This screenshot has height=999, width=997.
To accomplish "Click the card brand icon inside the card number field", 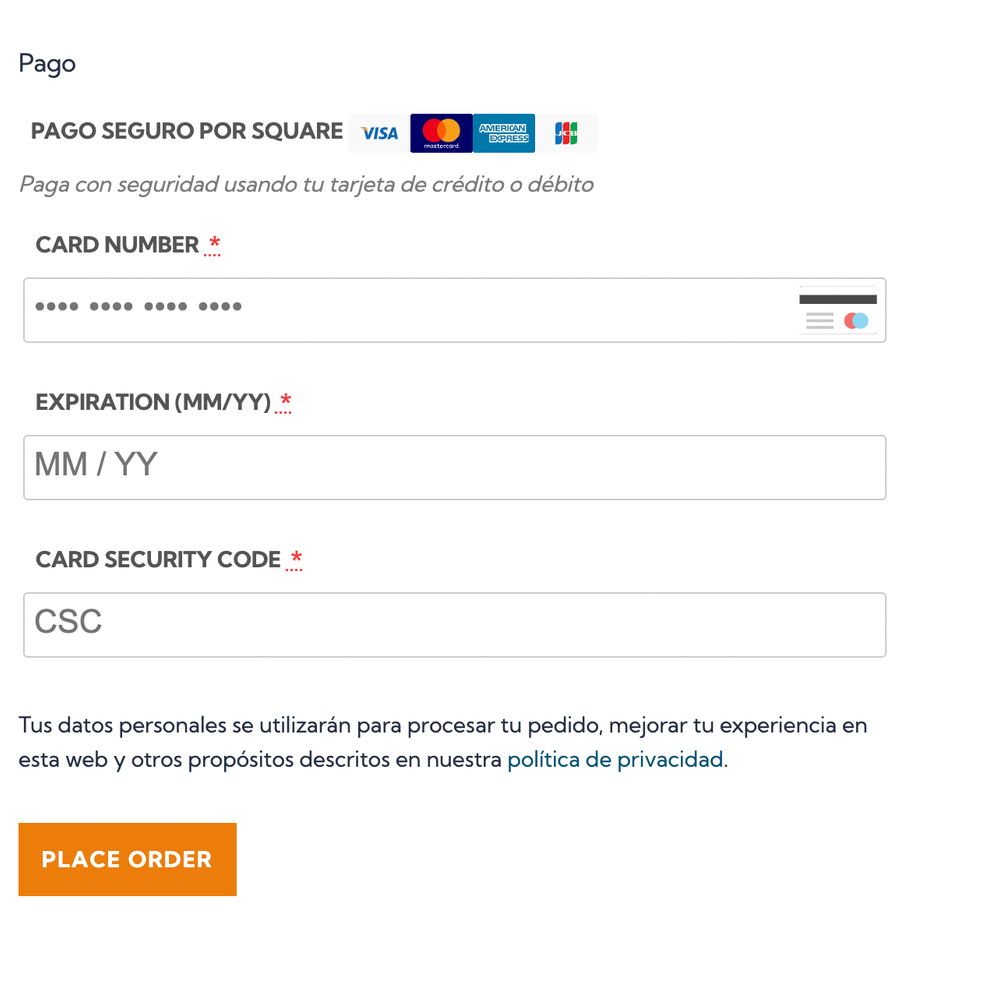I will coord(838,310).
